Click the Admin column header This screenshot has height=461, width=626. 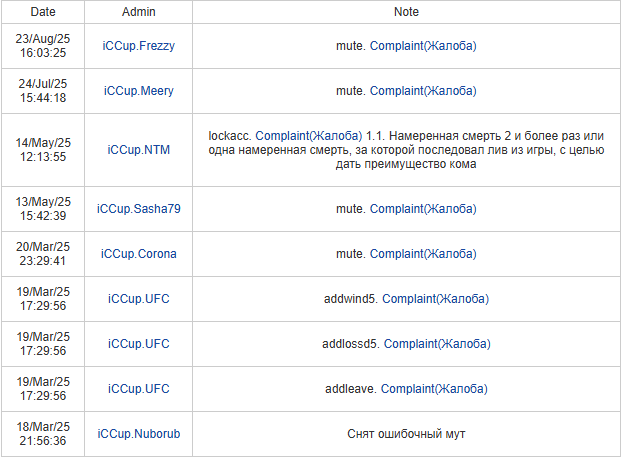(x=138, y=12)
